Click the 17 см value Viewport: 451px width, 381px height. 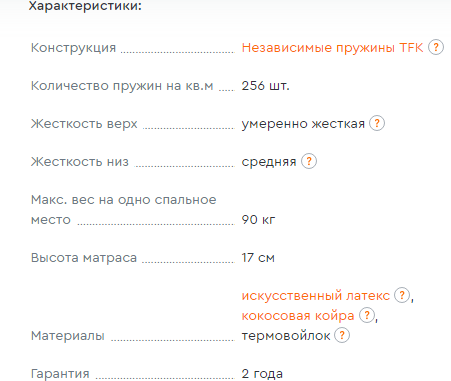click(x=258, y=258)
